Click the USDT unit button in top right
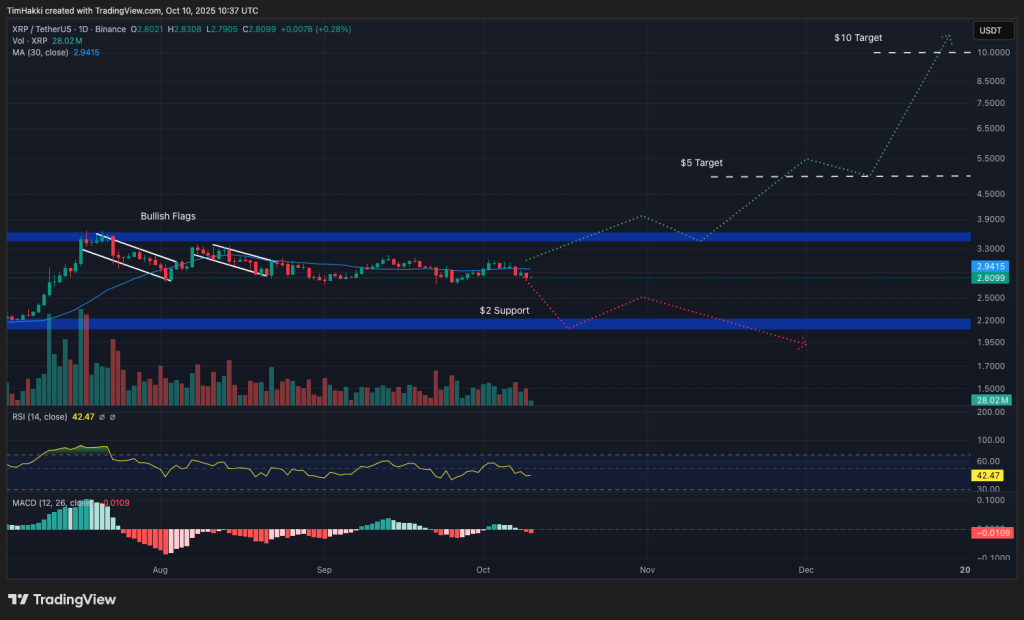The image size is (1024, 620). pos(992,30)
